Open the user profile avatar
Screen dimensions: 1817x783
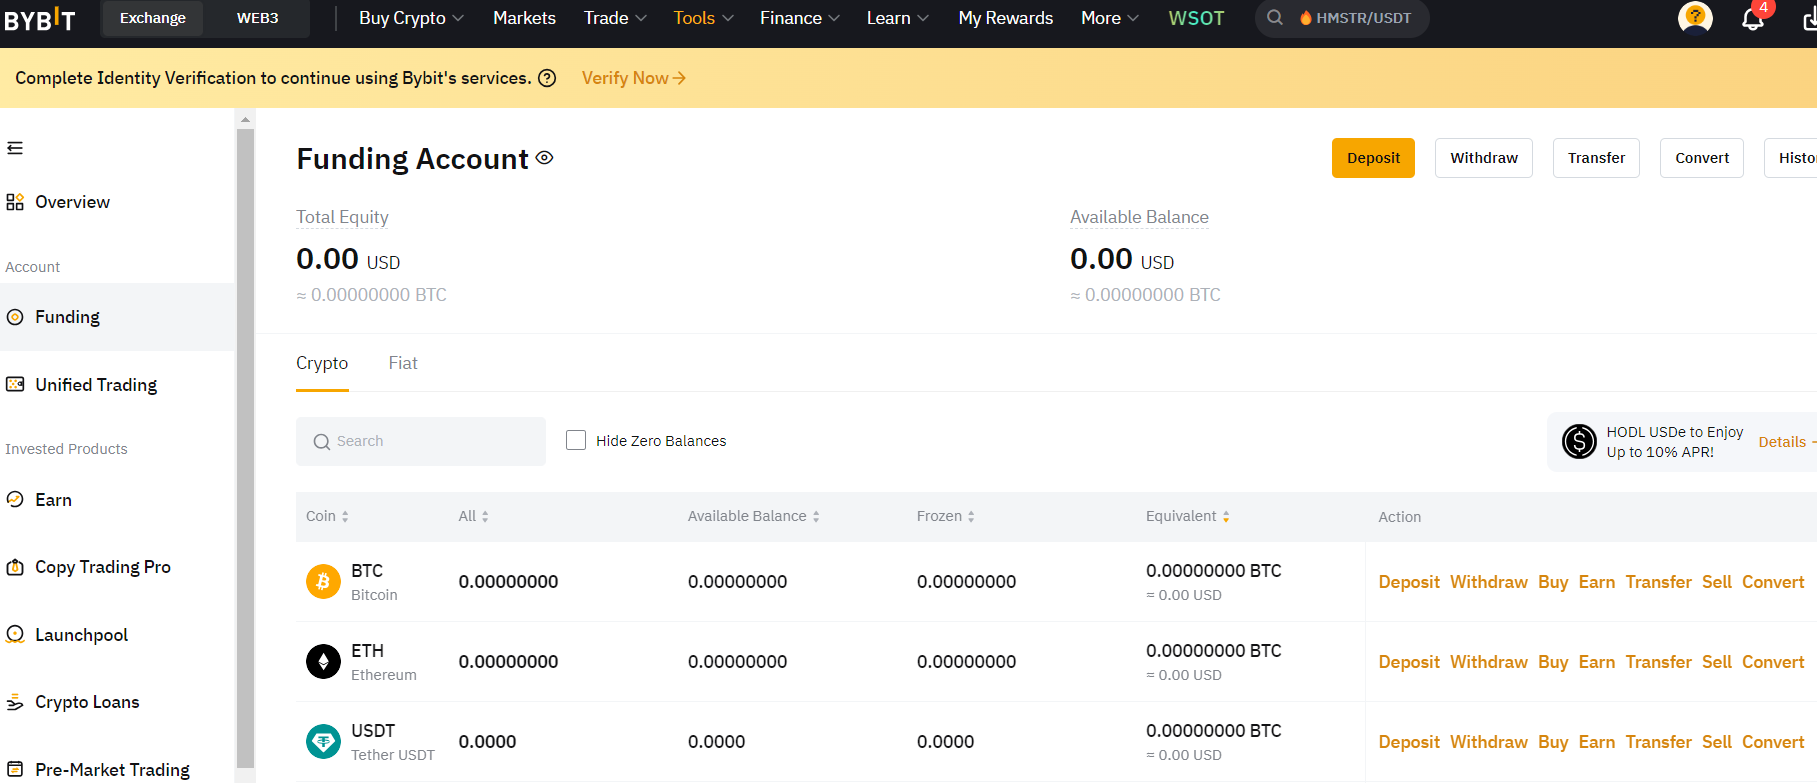(1695, 18)
